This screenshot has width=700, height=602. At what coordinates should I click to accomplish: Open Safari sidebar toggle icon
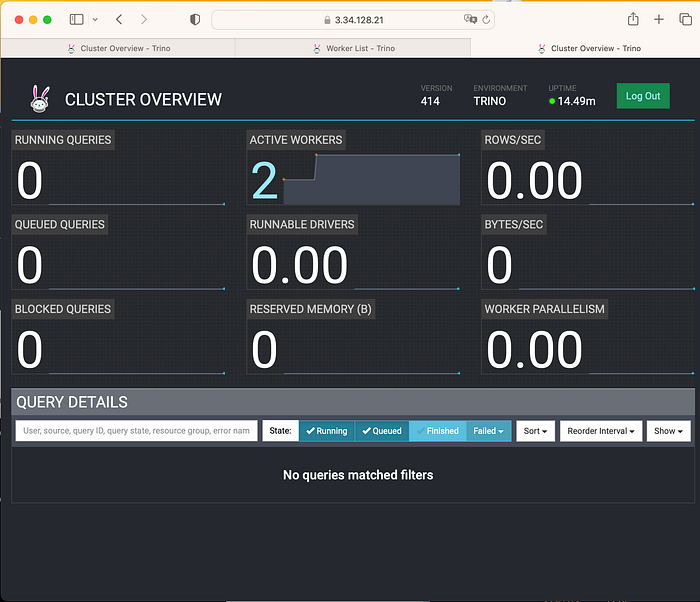(76, 20)
